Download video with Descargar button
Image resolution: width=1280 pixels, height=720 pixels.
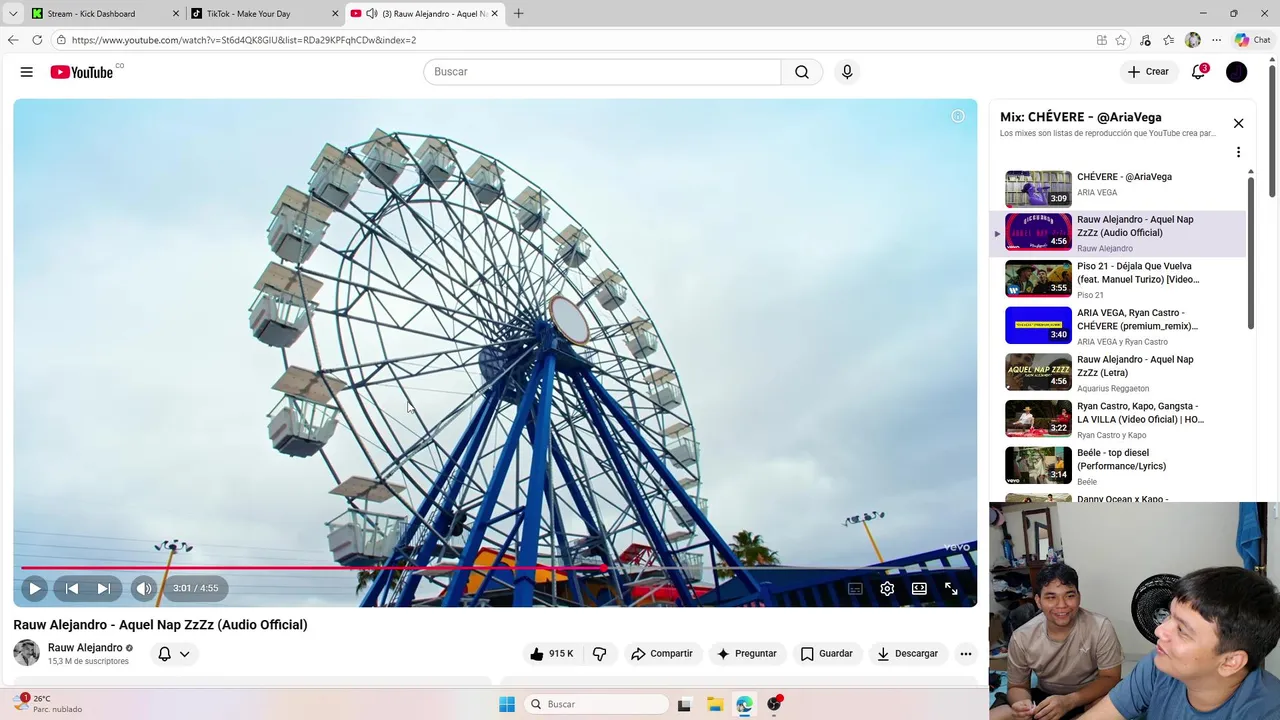tap(907, 654)
